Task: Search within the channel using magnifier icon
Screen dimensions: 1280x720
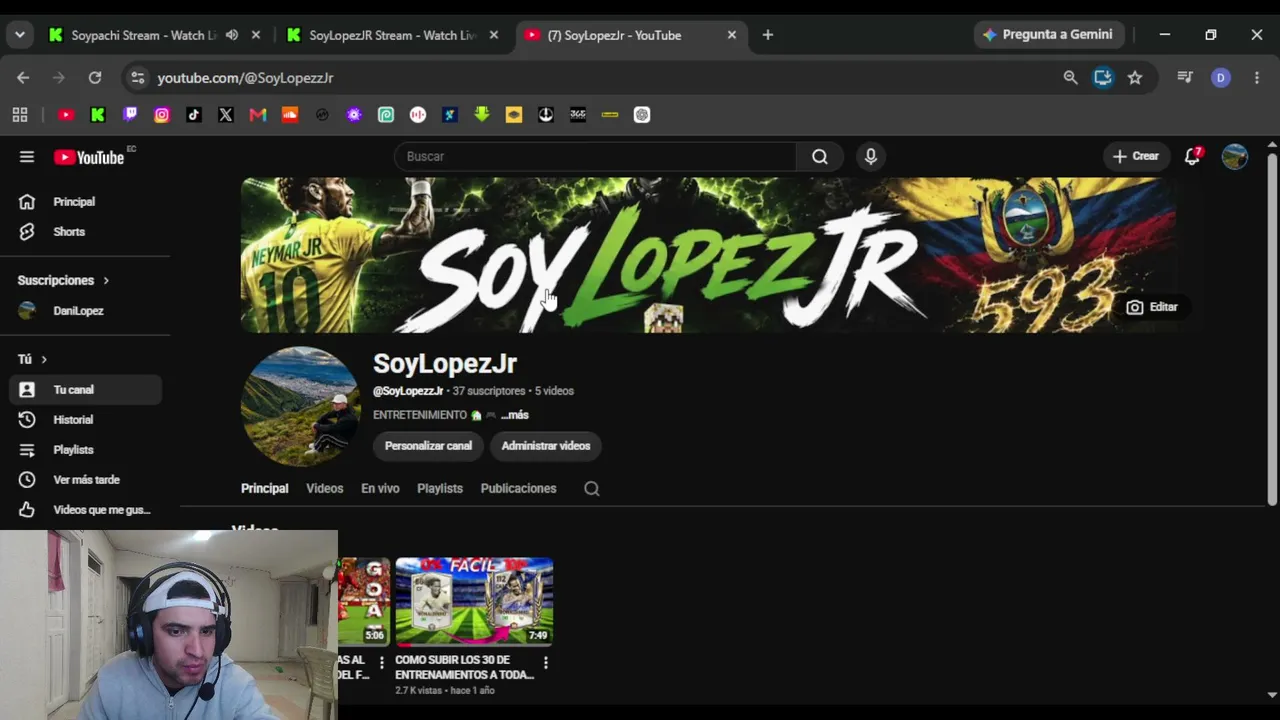Action: [x=592, y=488]
